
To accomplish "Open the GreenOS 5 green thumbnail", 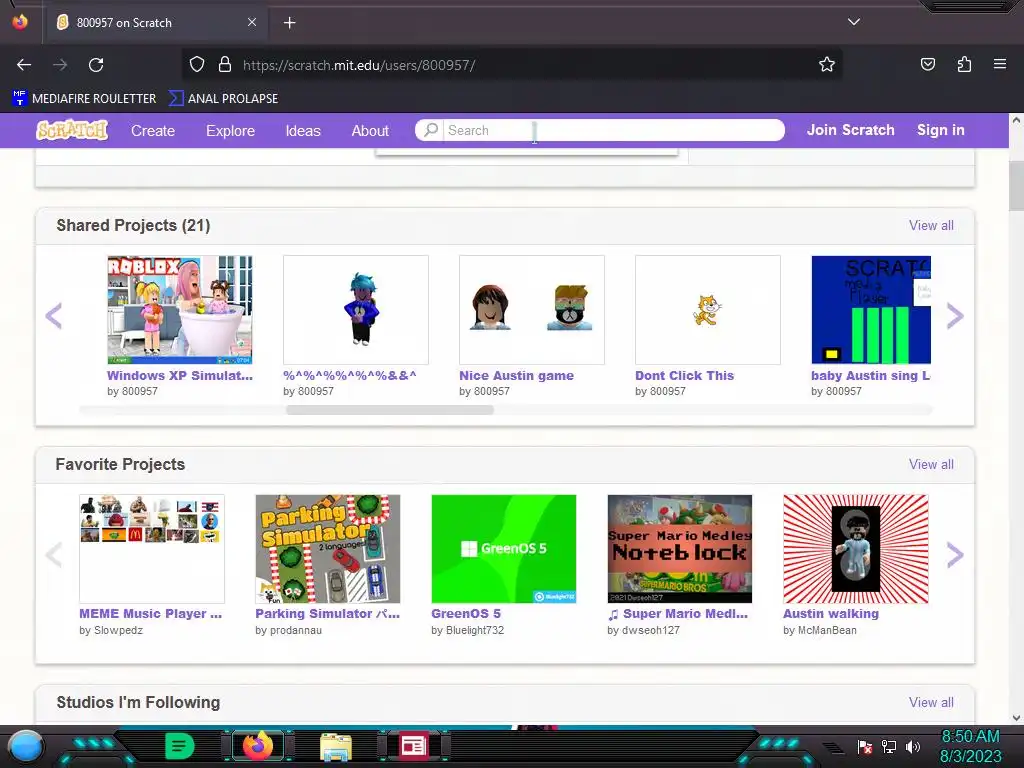I will click(504, 549).
